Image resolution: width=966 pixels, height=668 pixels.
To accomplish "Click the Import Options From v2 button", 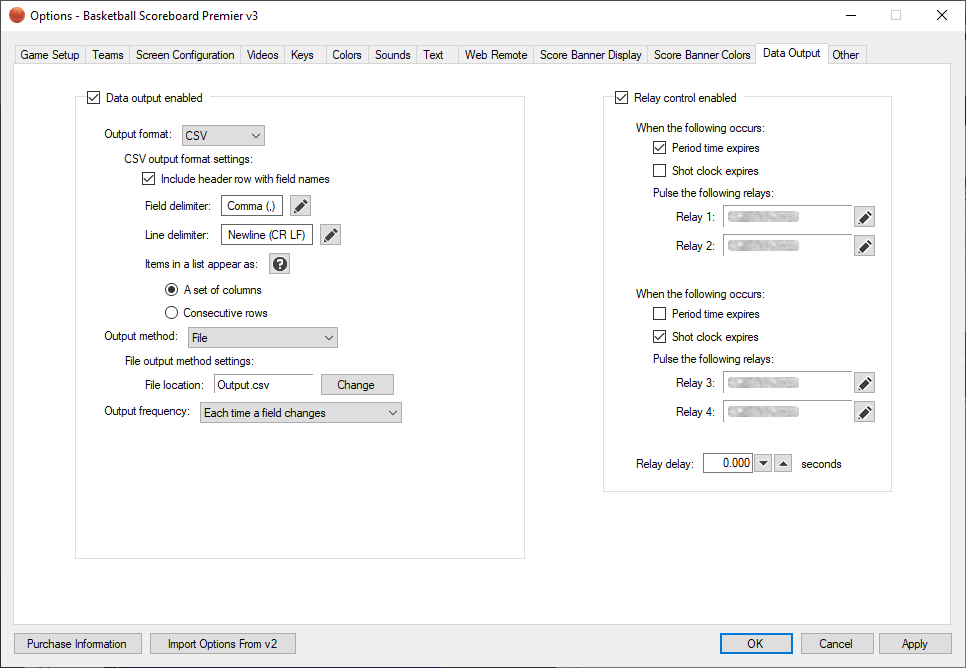I will point(223,644).
